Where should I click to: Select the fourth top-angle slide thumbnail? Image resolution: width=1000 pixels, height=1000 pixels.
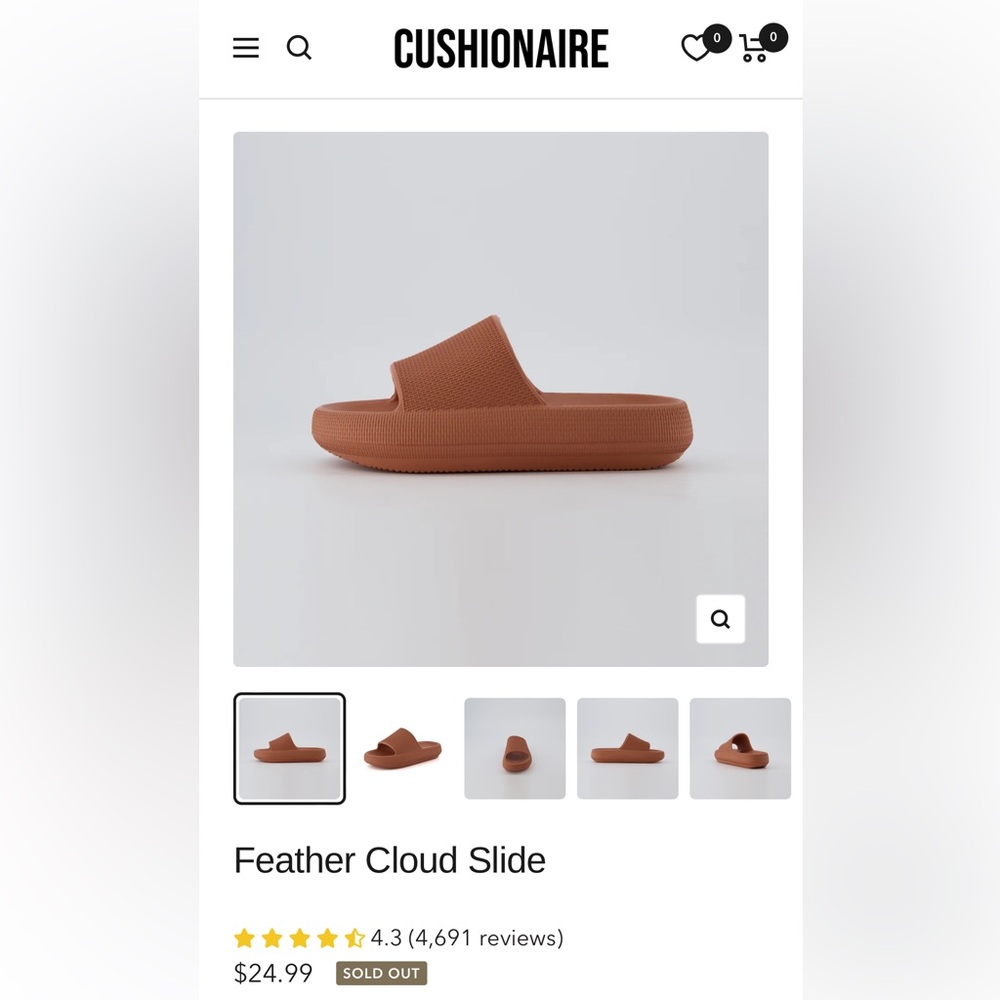point(628,748)
